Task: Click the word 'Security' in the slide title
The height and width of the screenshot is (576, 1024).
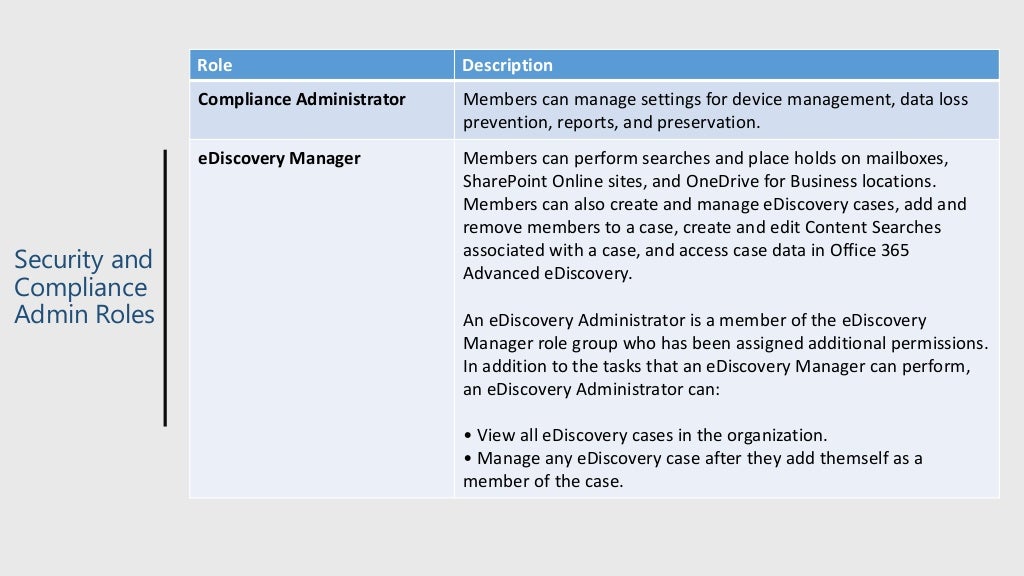Action: click(59, 260)
